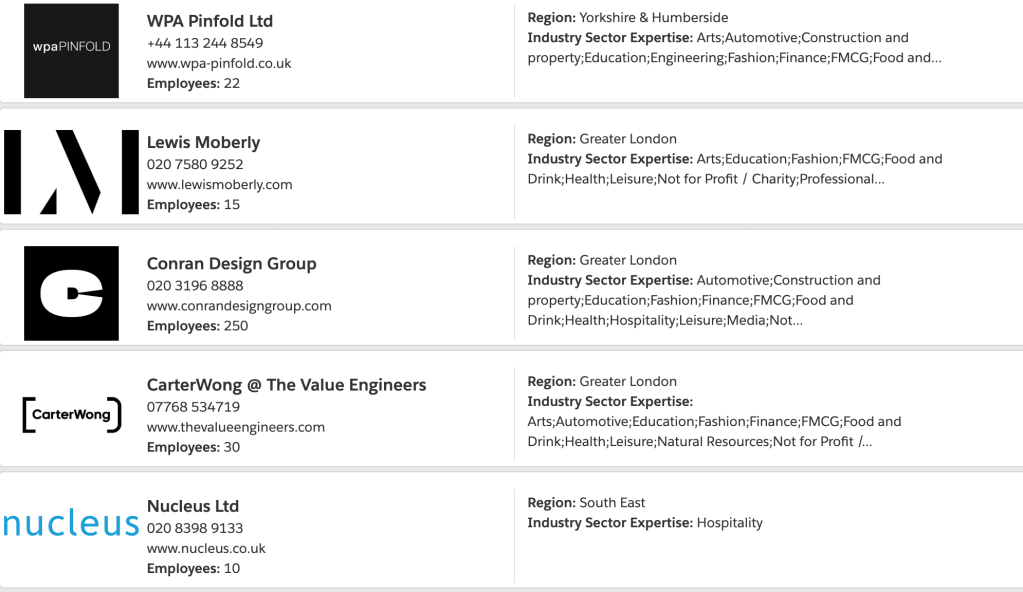Click Conran phone number 020 3196 8888

pos(195,286)
